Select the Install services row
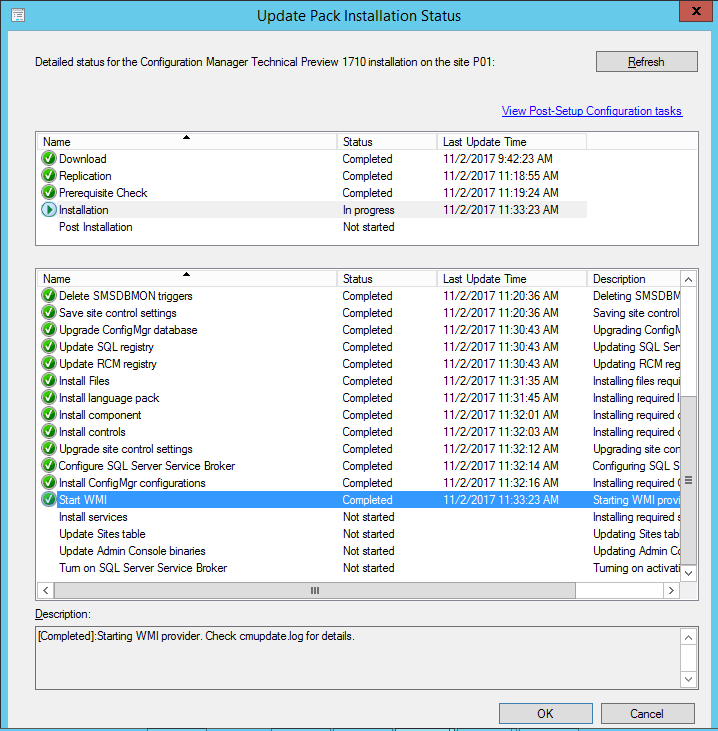The width and height of the screenshot is (718, 731). tap(359, 517)
